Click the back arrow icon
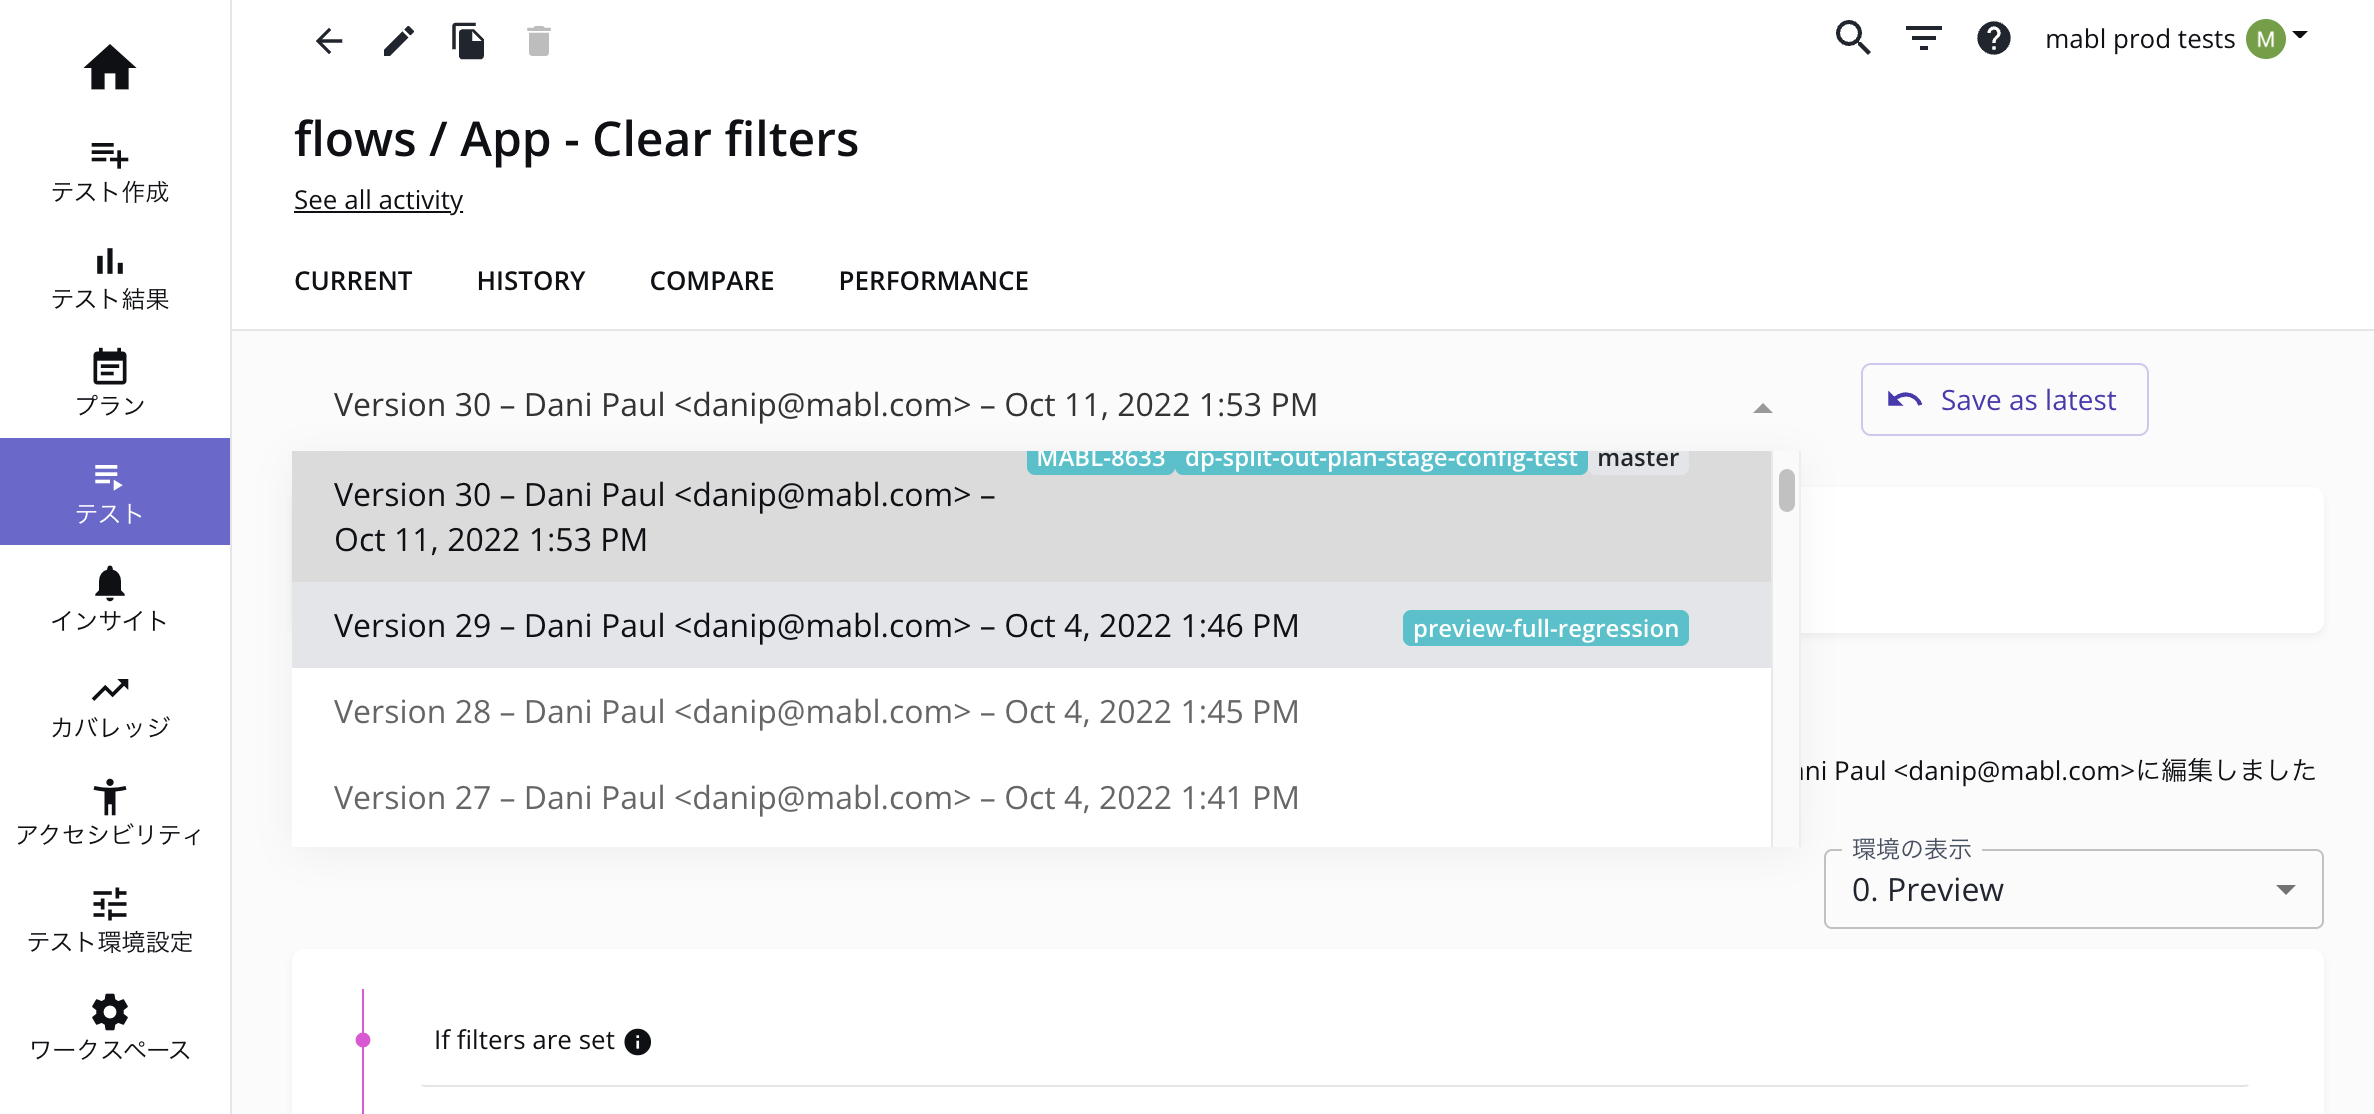The image size is (2374, 1114). (x=329, y=41)
